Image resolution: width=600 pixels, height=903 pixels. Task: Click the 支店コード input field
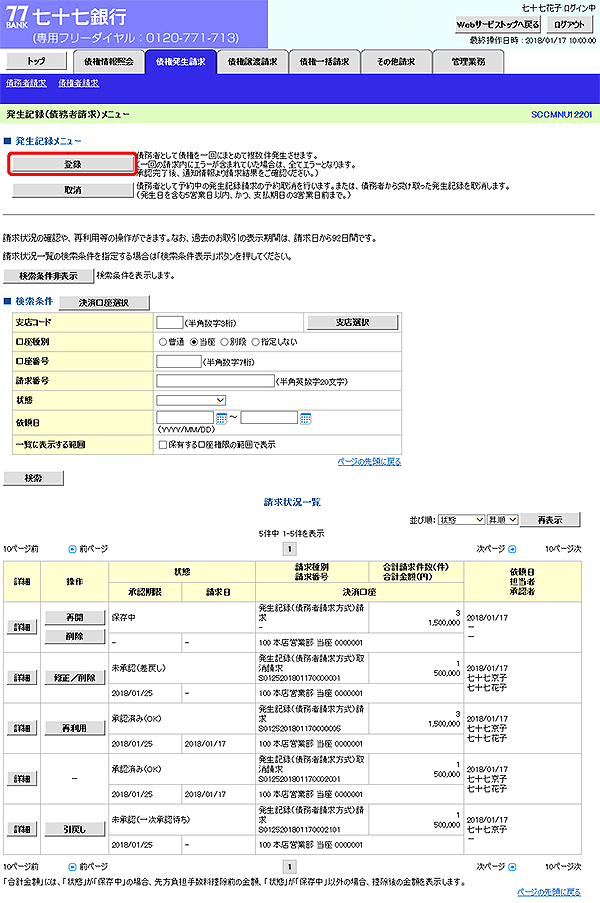(x=170, y=322)
